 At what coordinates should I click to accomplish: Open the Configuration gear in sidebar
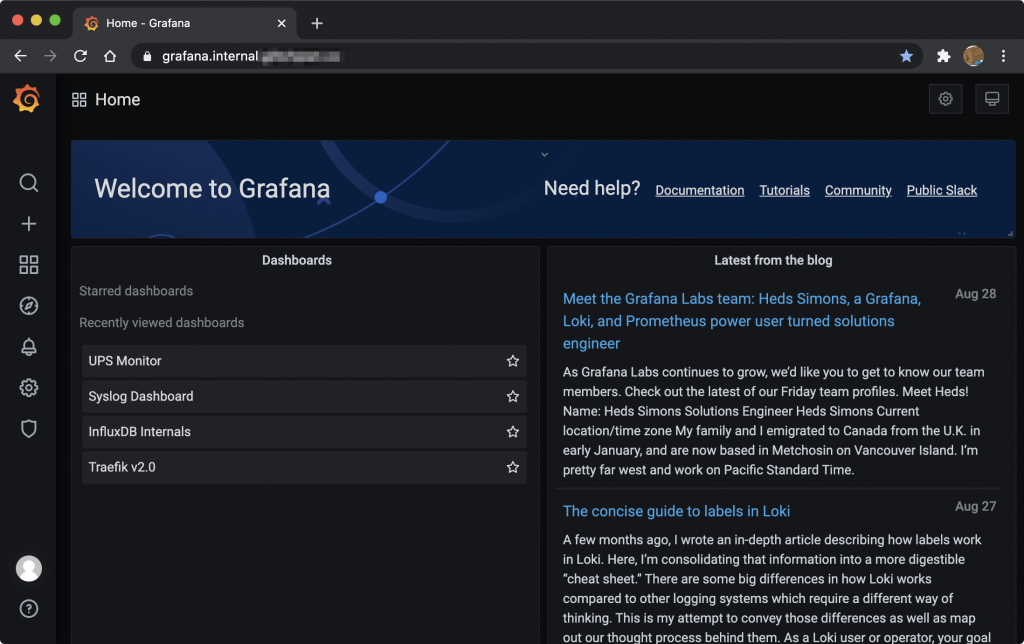point(29,388)
